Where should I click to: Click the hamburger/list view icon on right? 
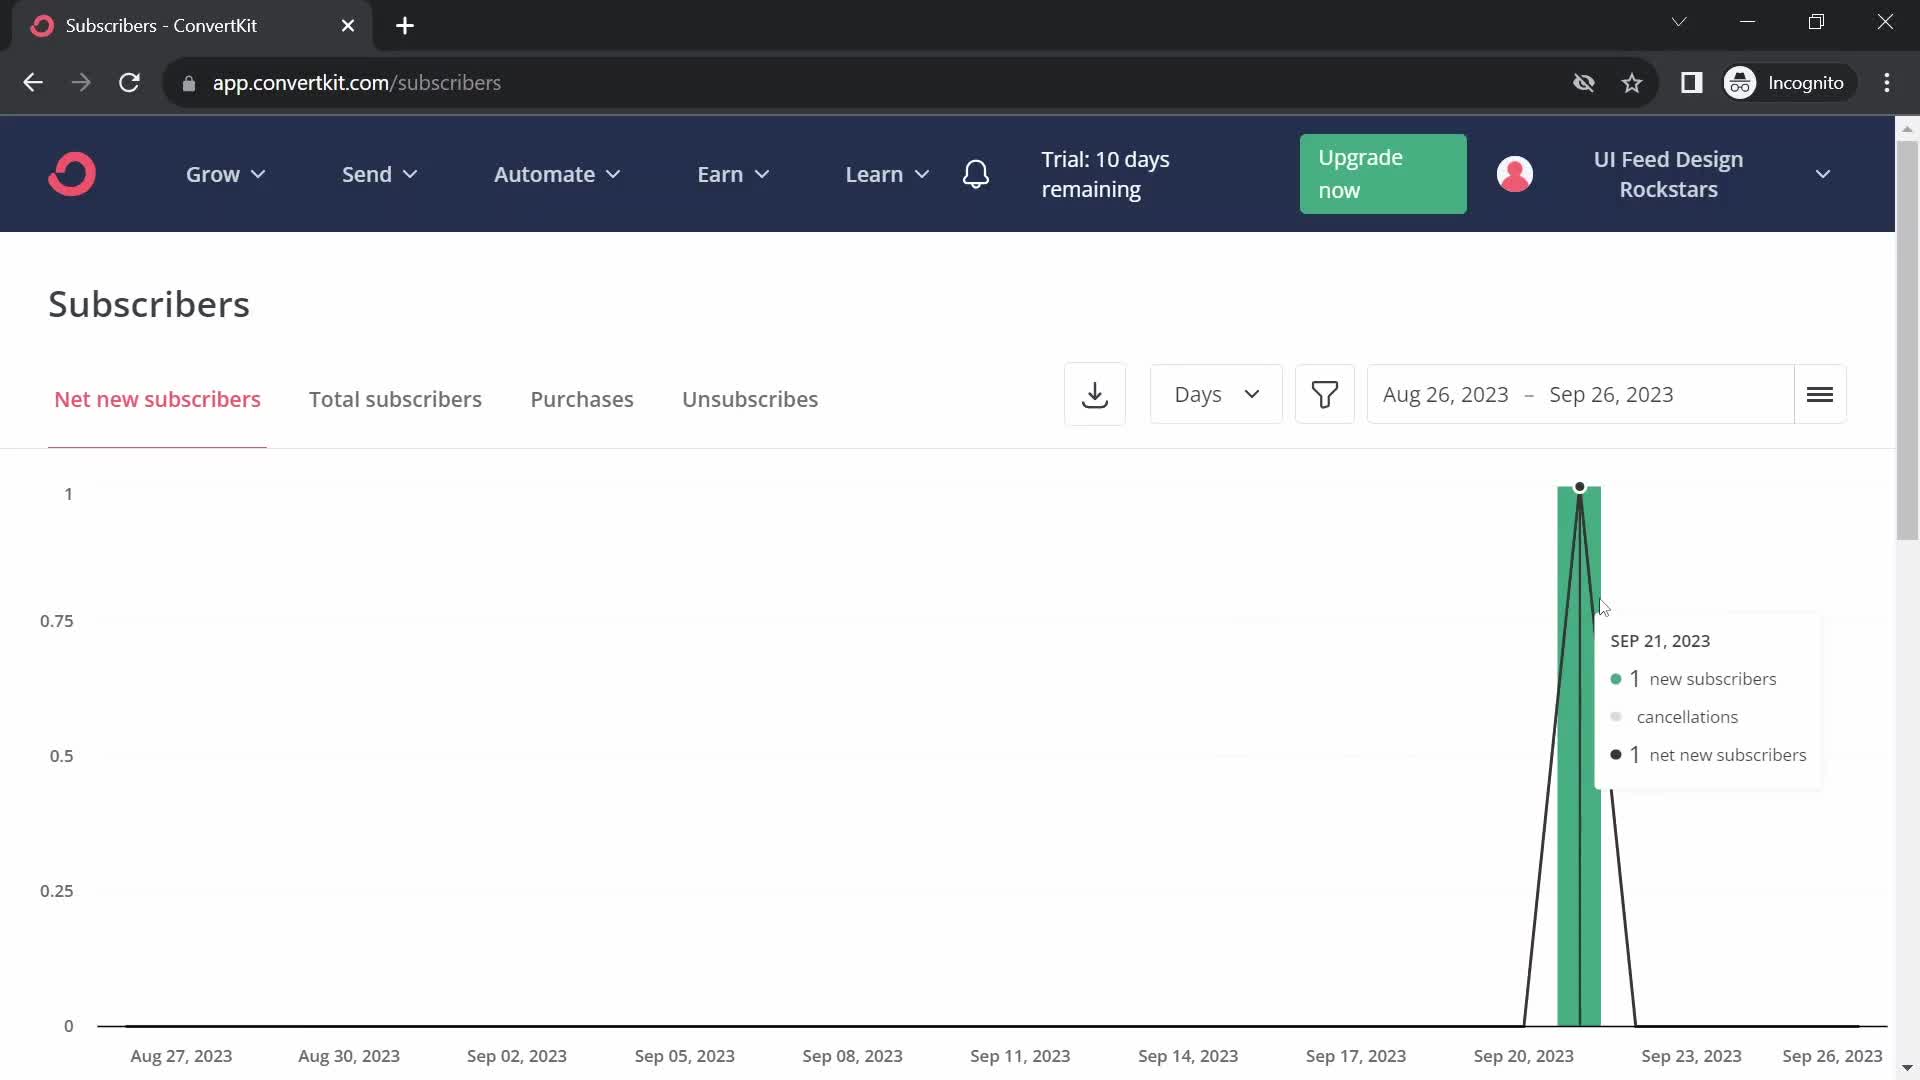click(1820, 393)
